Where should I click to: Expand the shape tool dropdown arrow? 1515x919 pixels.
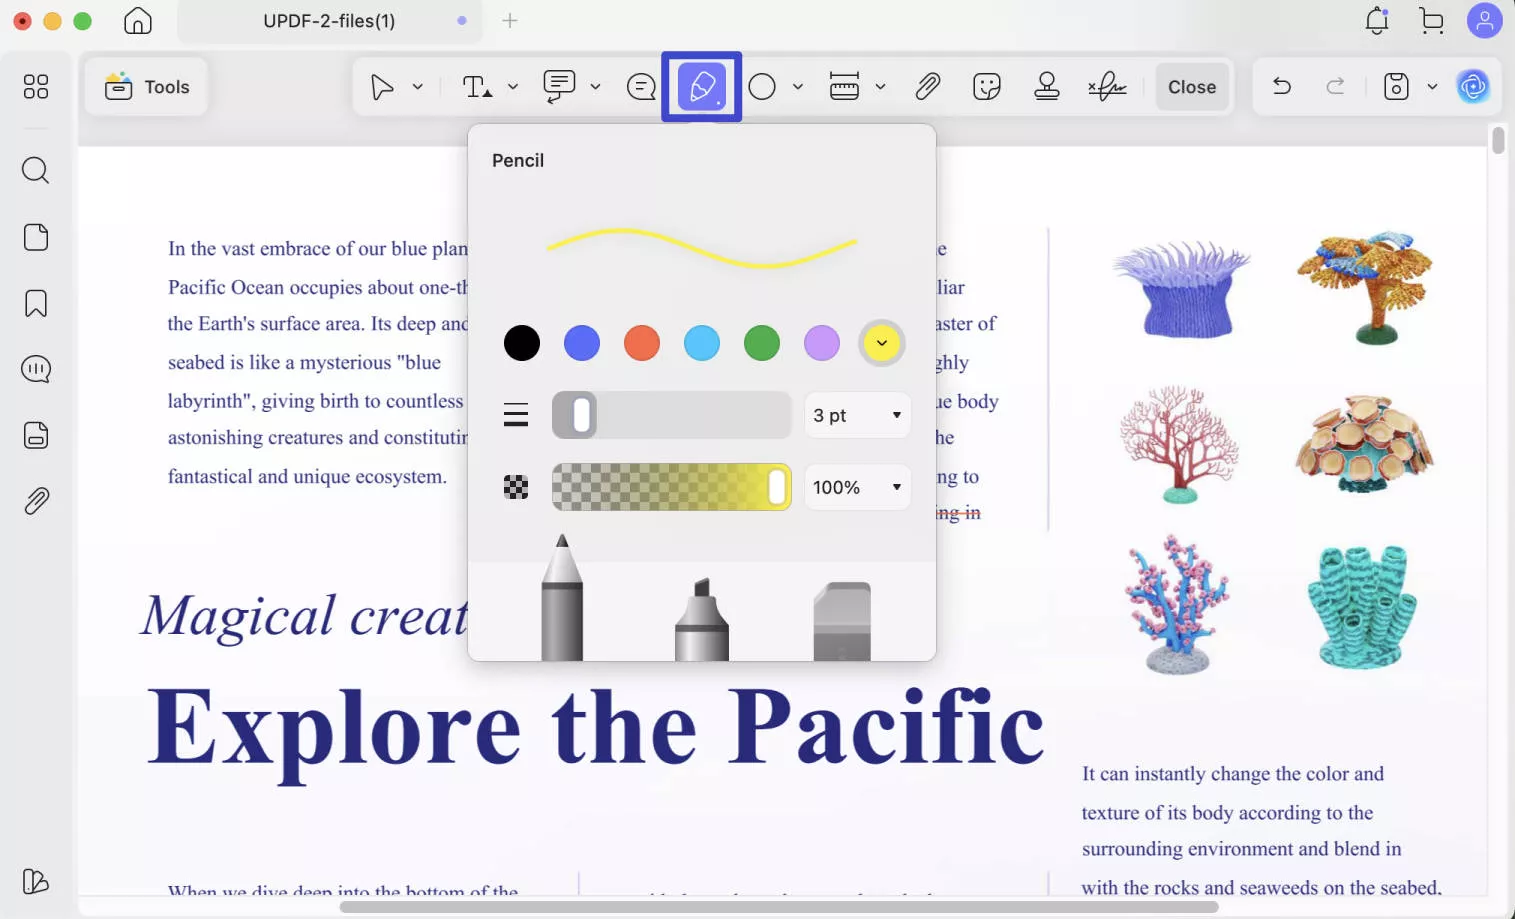[x=798, y=87]
